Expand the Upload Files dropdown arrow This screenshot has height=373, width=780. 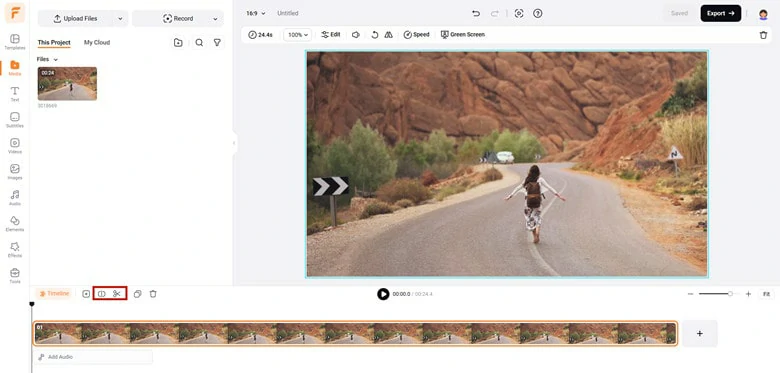point(119,18)
